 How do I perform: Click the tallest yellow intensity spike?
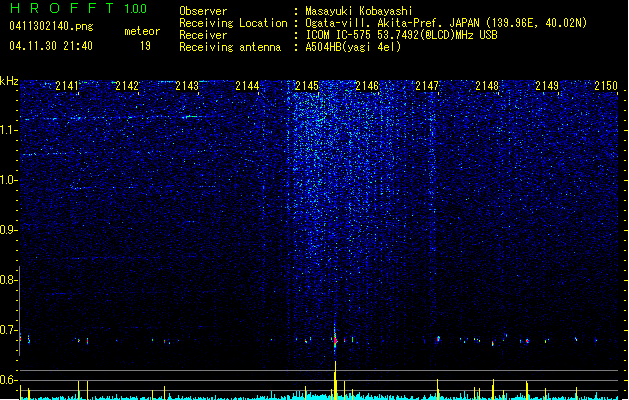pyautogui.click(x=335, y=380)
